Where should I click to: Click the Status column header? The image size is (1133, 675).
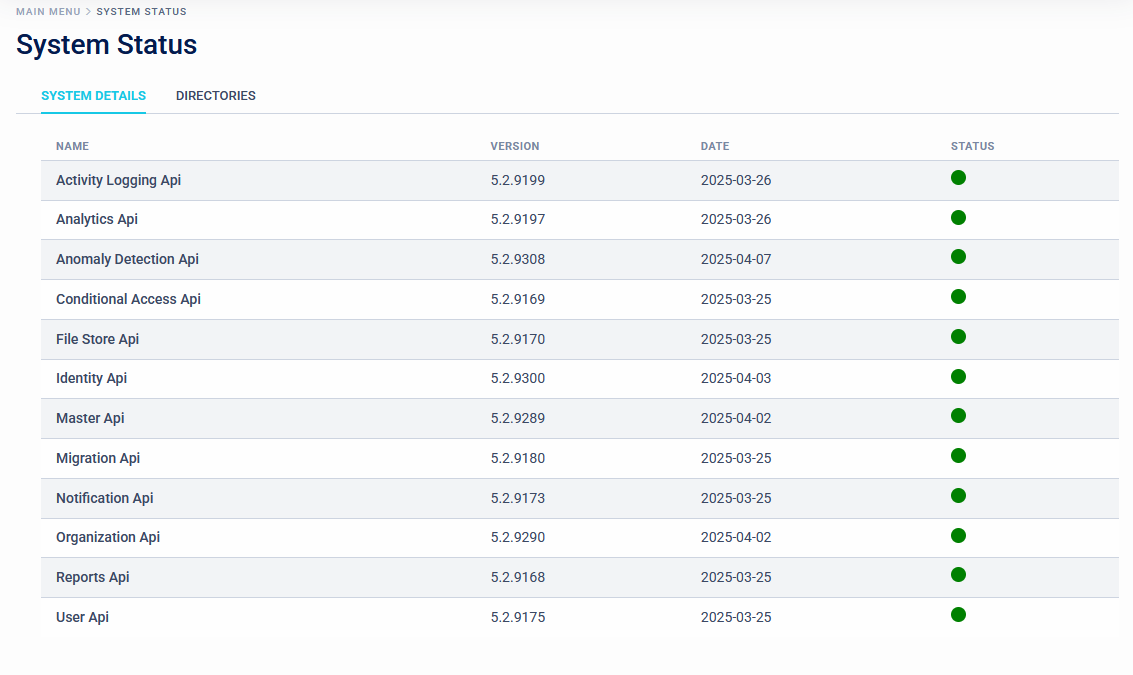(972, 146)
